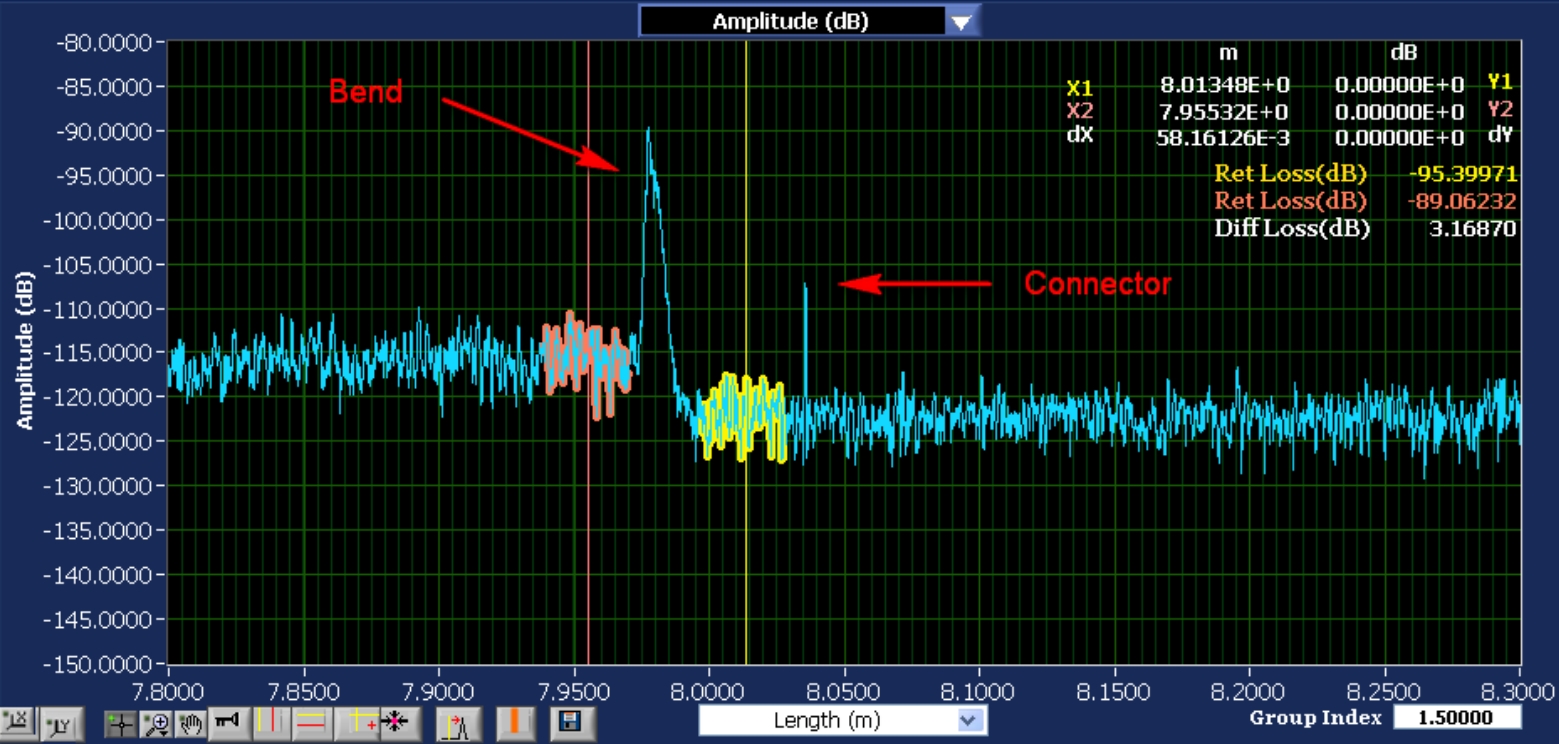Select the hand pan tool
The width and height of the screenshot is (1559, 744).
click(x=191, y=723)
